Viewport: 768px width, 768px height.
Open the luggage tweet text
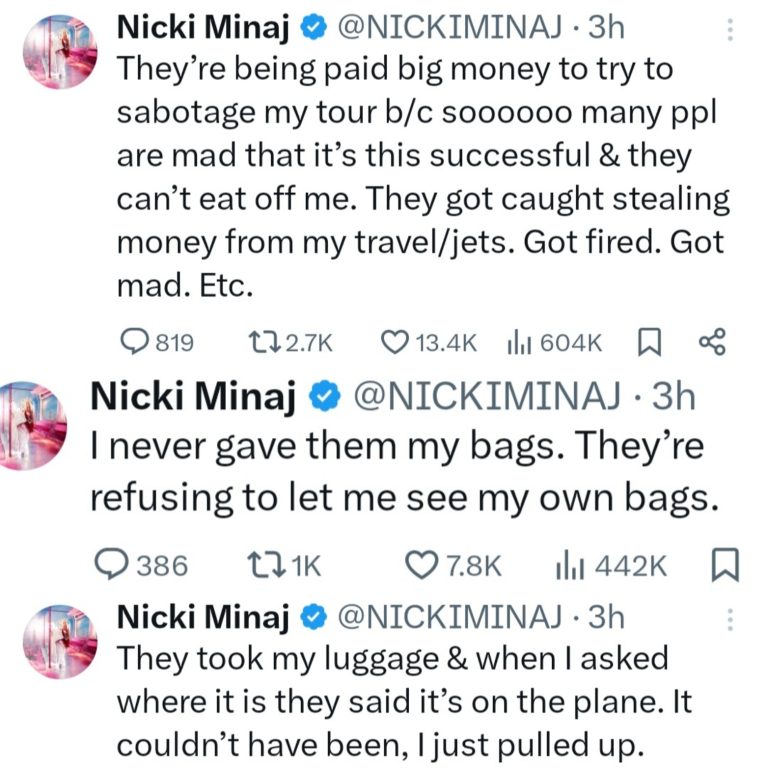pyautogui.click(x=400, y=702)
